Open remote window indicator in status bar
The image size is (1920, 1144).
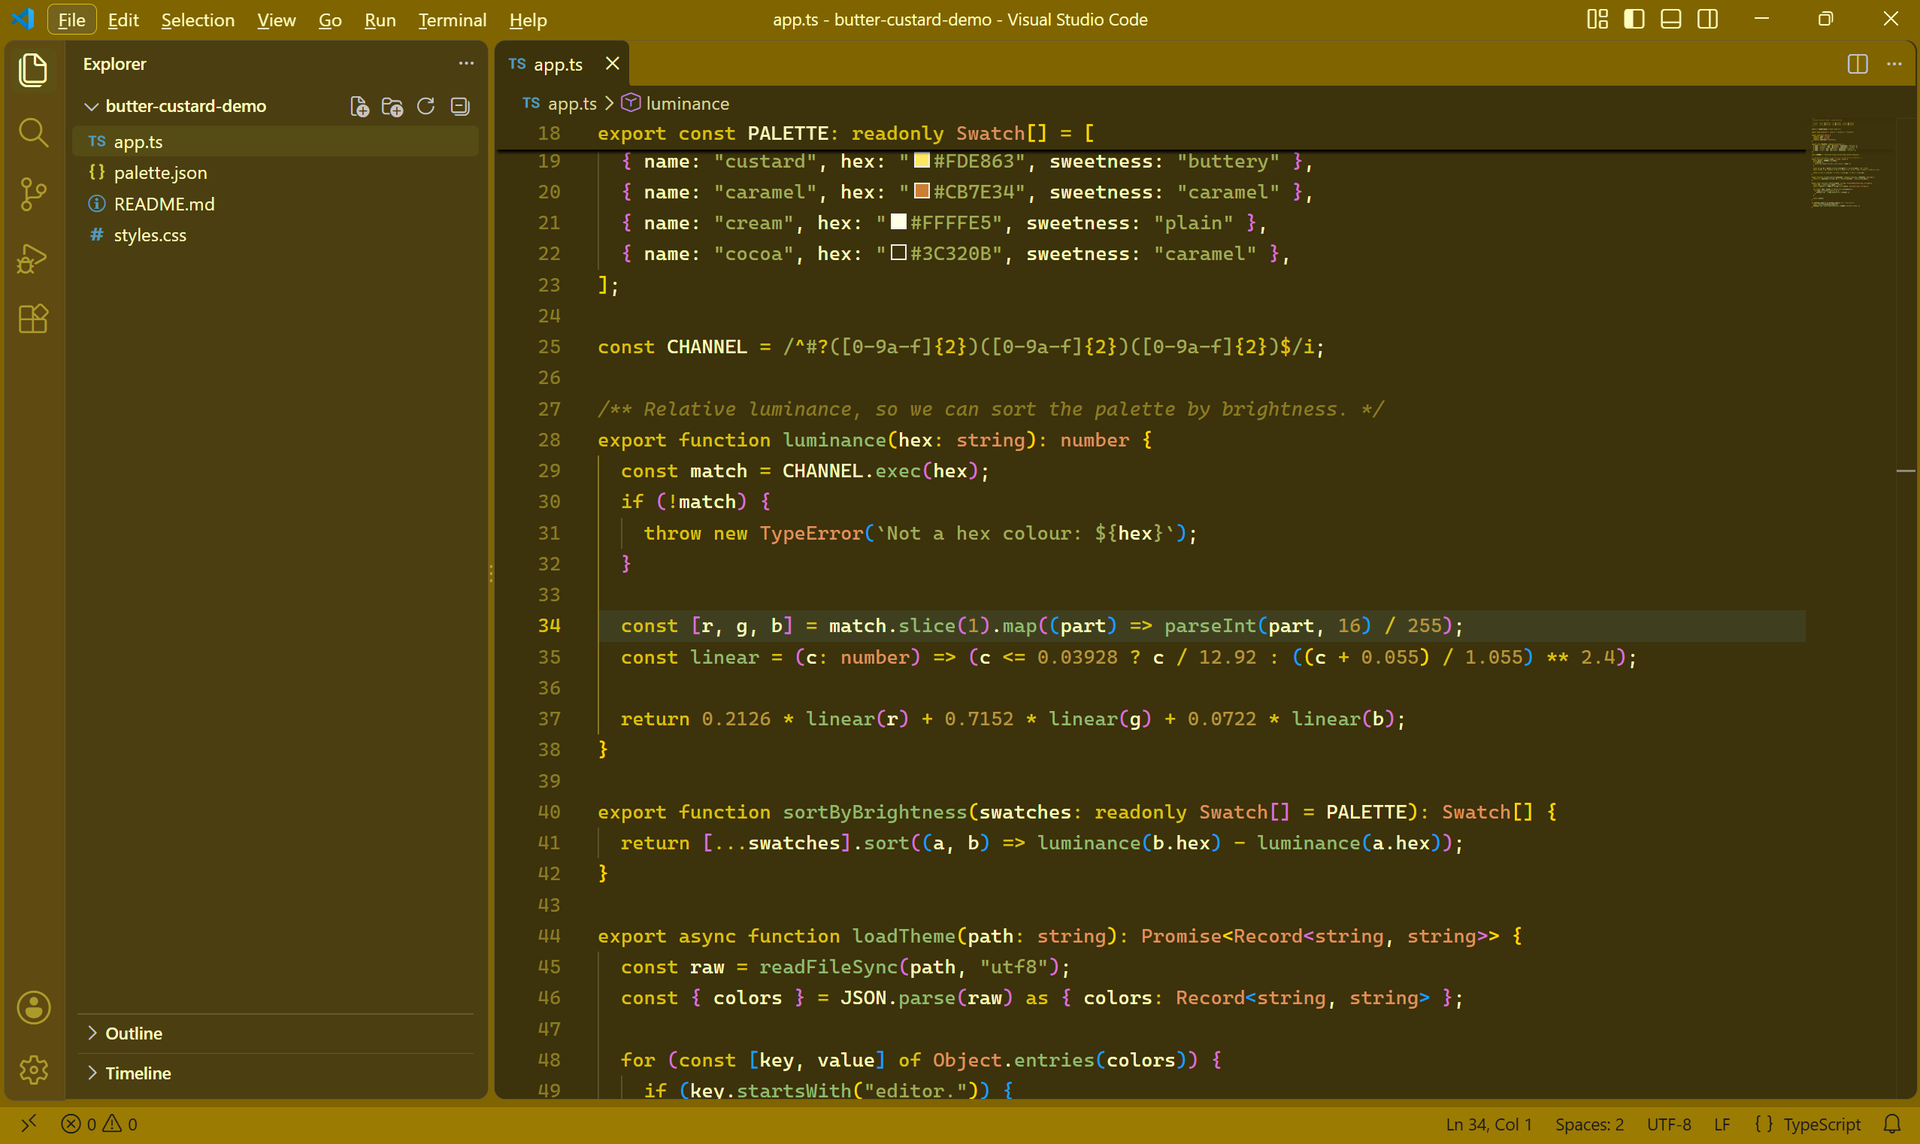pyautogui.click(x=29, y=1124)
